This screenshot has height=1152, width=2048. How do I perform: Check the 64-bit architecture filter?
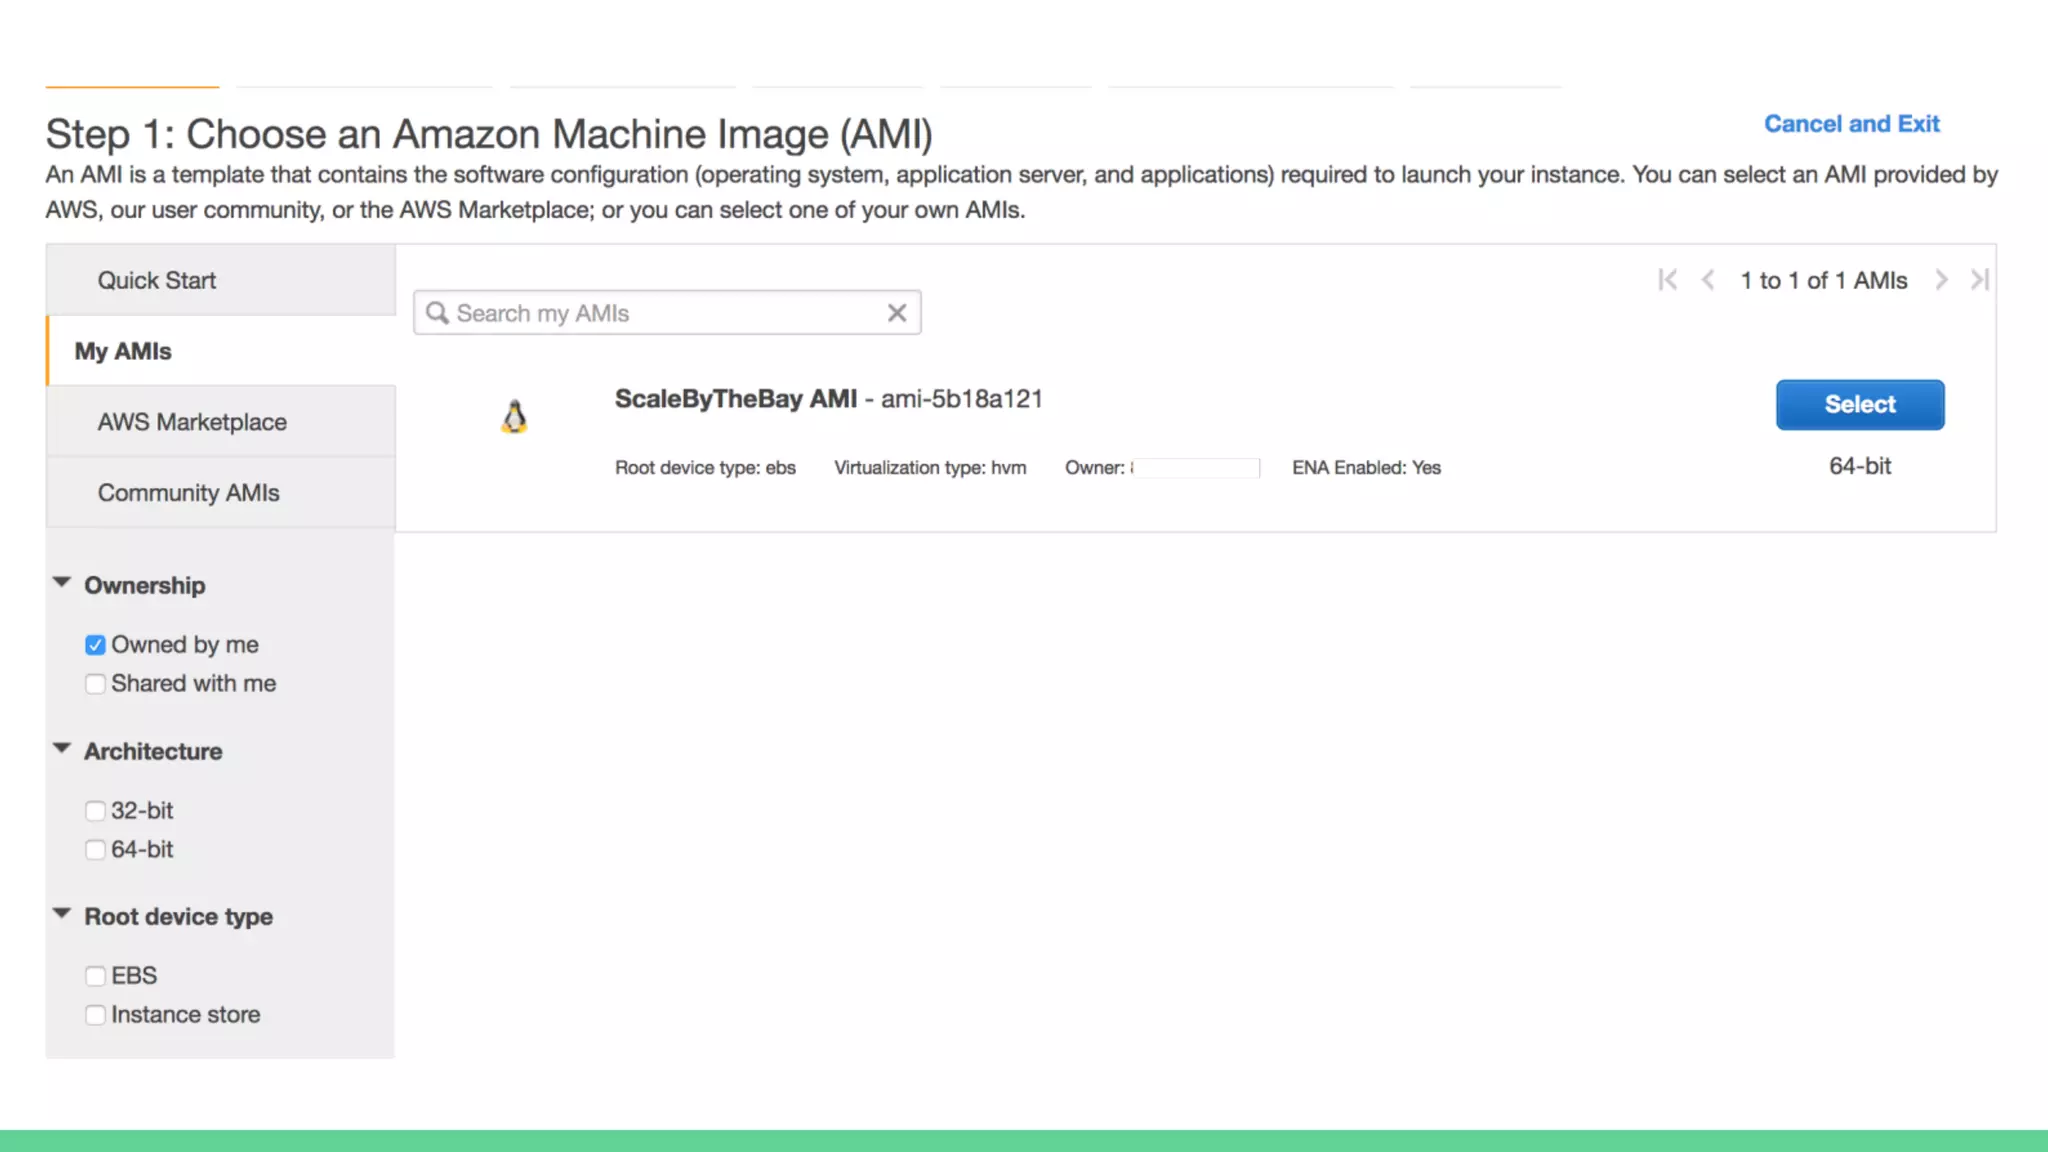(x=95, y=850)
